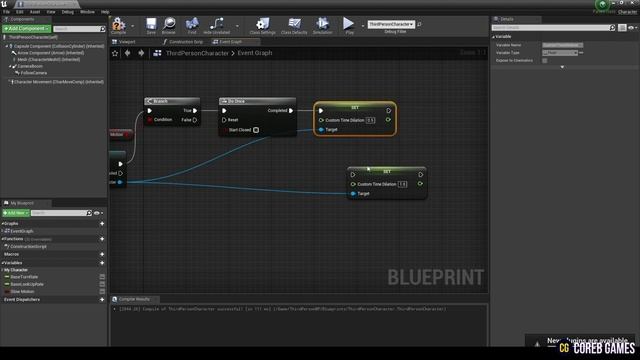The width and height of the screenshot is (640, 360).
Task: Toggle BaseLookUpRate variable visibility
Action: click(102, 284)
